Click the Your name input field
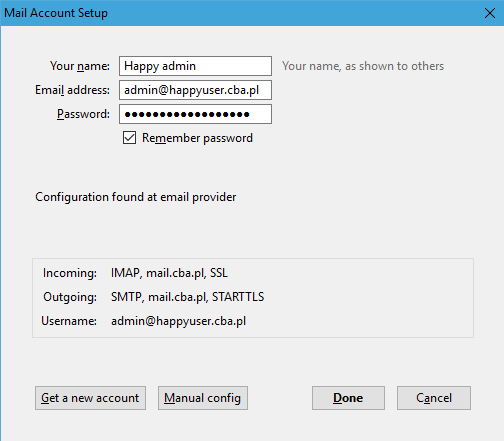The height and width of the screenshot is (441, 504). click(x=195, y=66)
